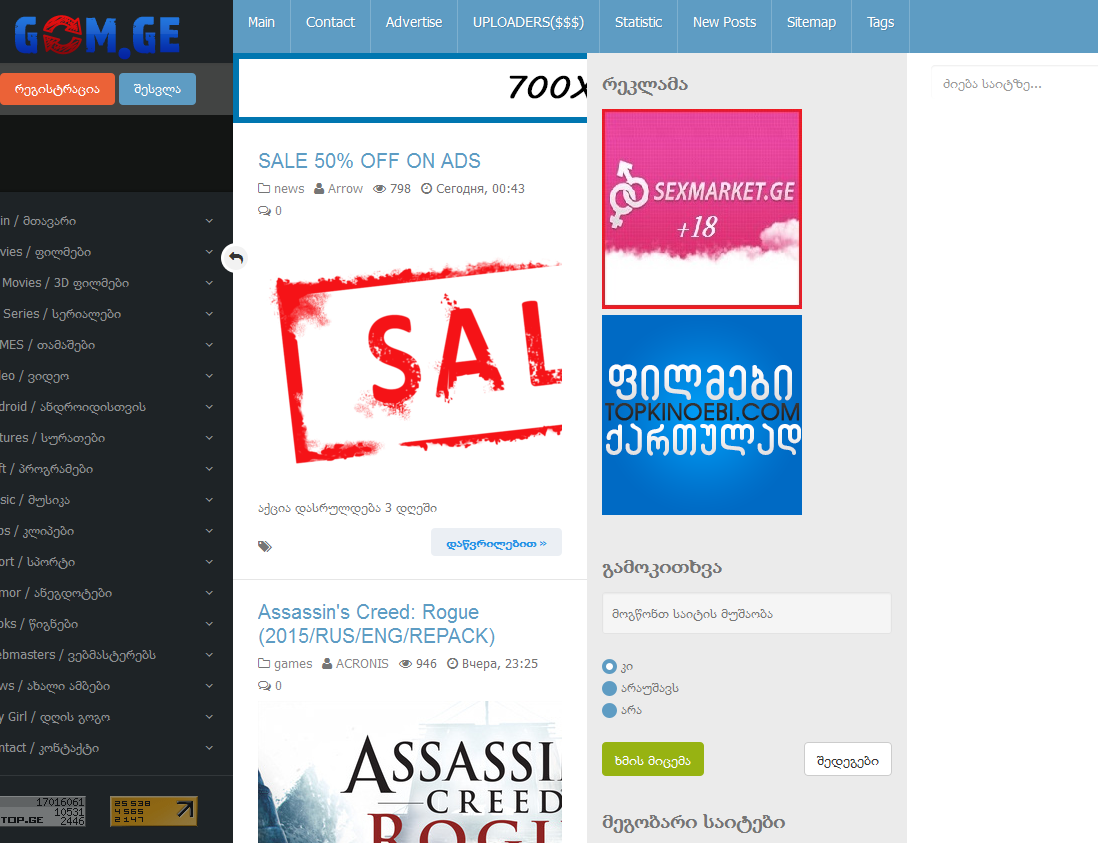Screen dimensions: 1098x843
Task: Click the clock icon beside Сегодня, 00:43
Action: 426,188
